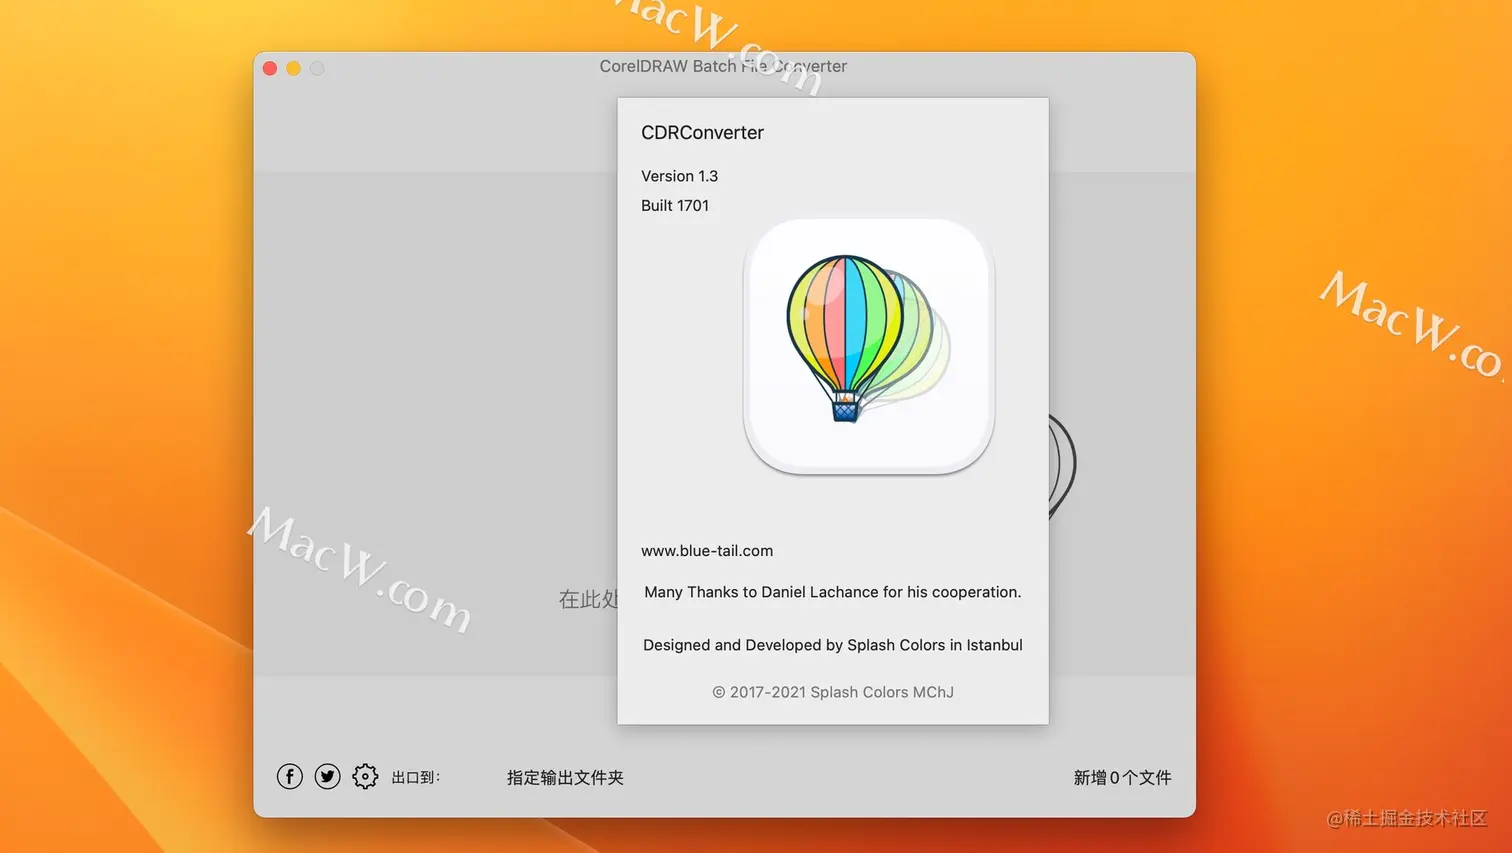The height and width of the screenshot is (853, 1512).
Task: Click the 2017-2021 Splash Colors copyright text
Action: pyautogui.click(x=833, y=692)
